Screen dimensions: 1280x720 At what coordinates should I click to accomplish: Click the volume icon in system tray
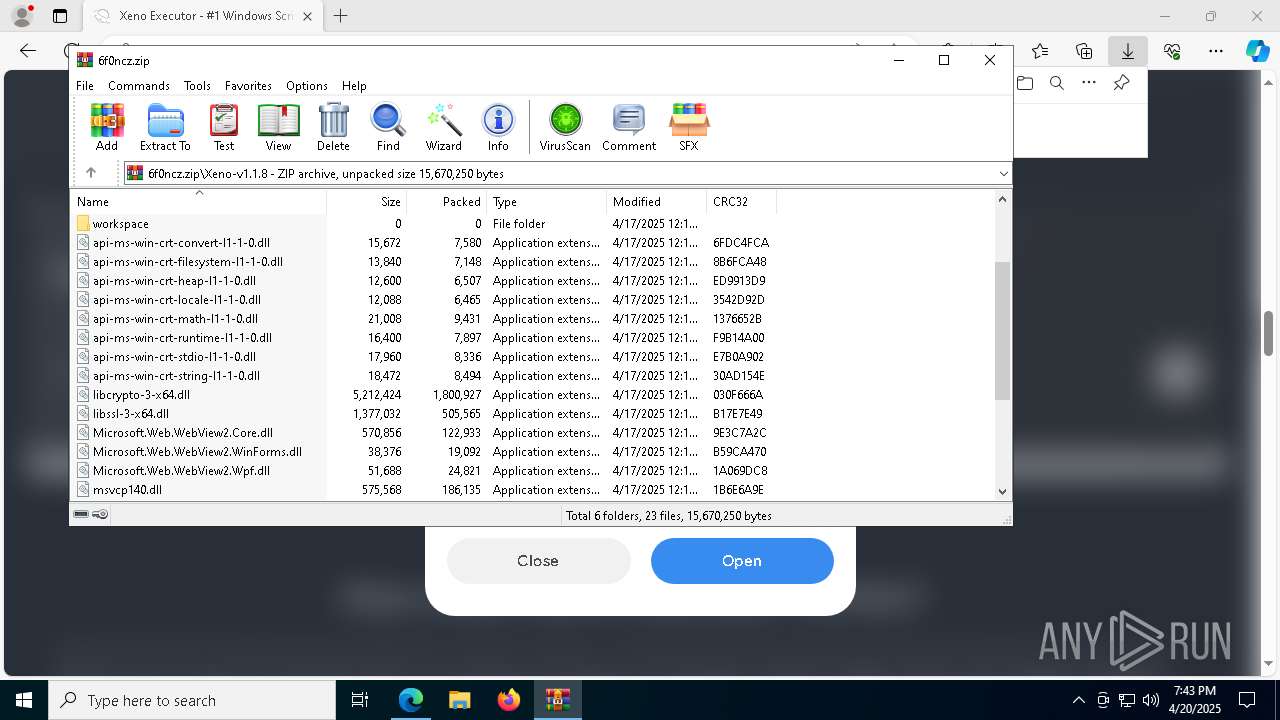tap(1150, 700)
